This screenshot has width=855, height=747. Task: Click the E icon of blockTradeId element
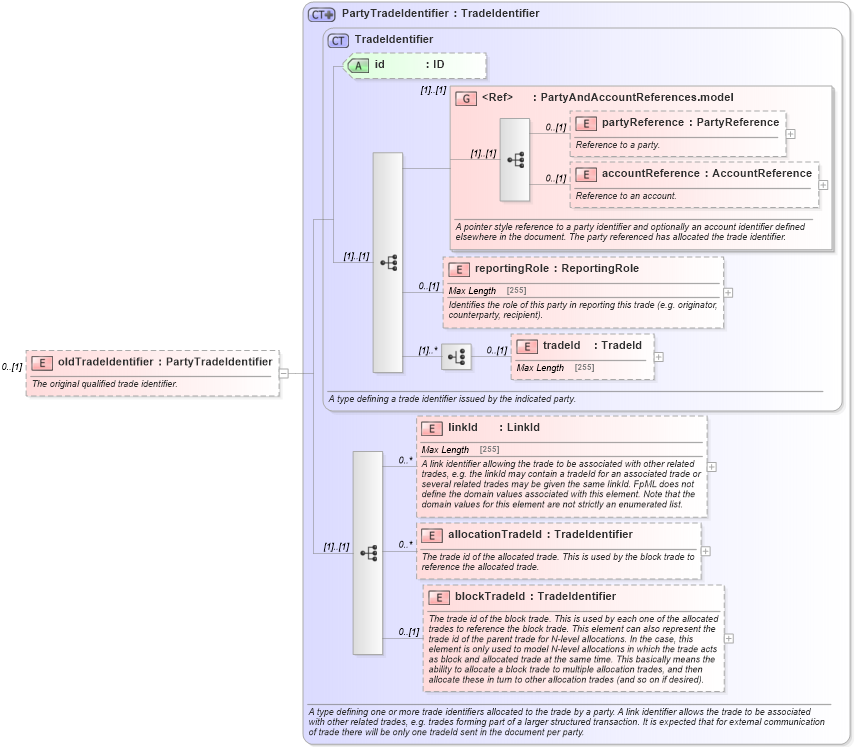(438, 598)
